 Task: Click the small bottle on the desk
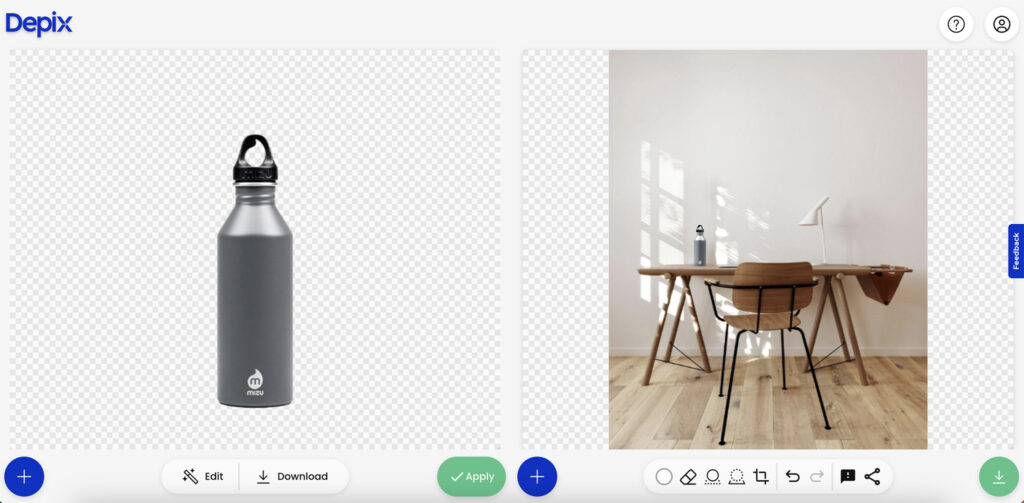click(700, 246)
